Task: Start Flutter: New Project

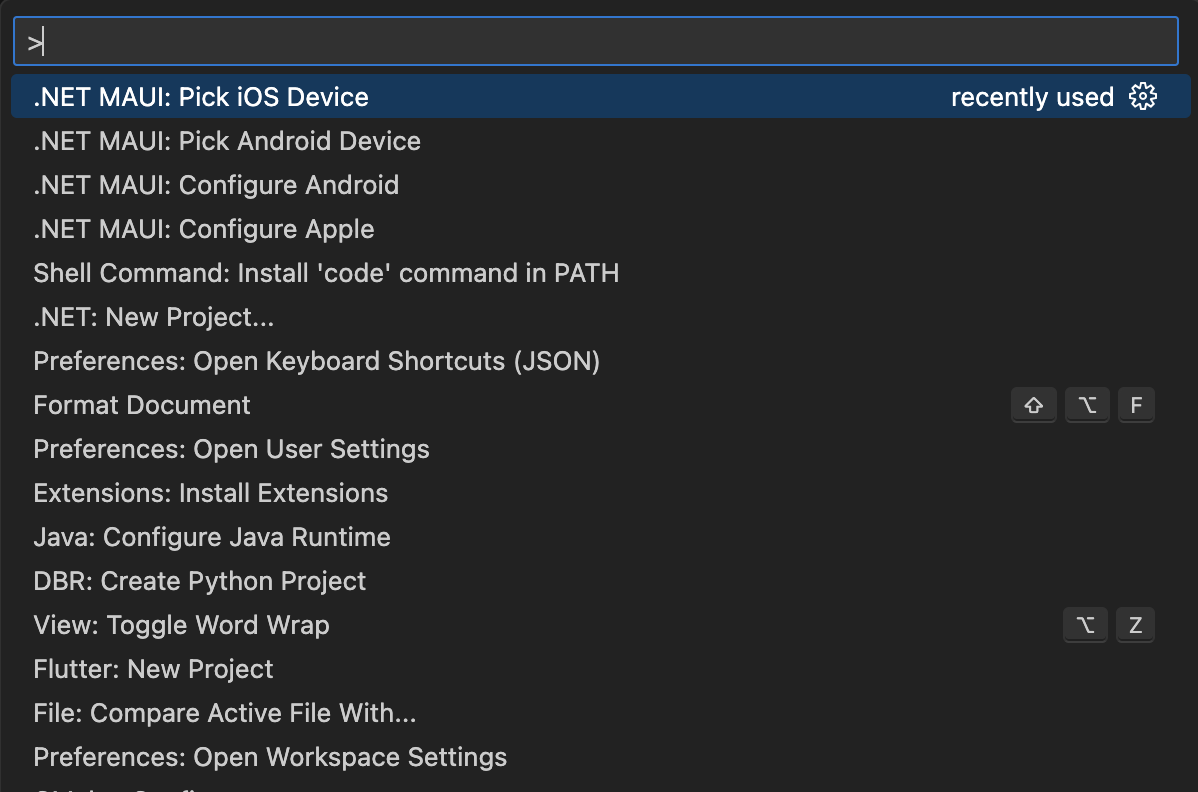Action: (153, 669)
